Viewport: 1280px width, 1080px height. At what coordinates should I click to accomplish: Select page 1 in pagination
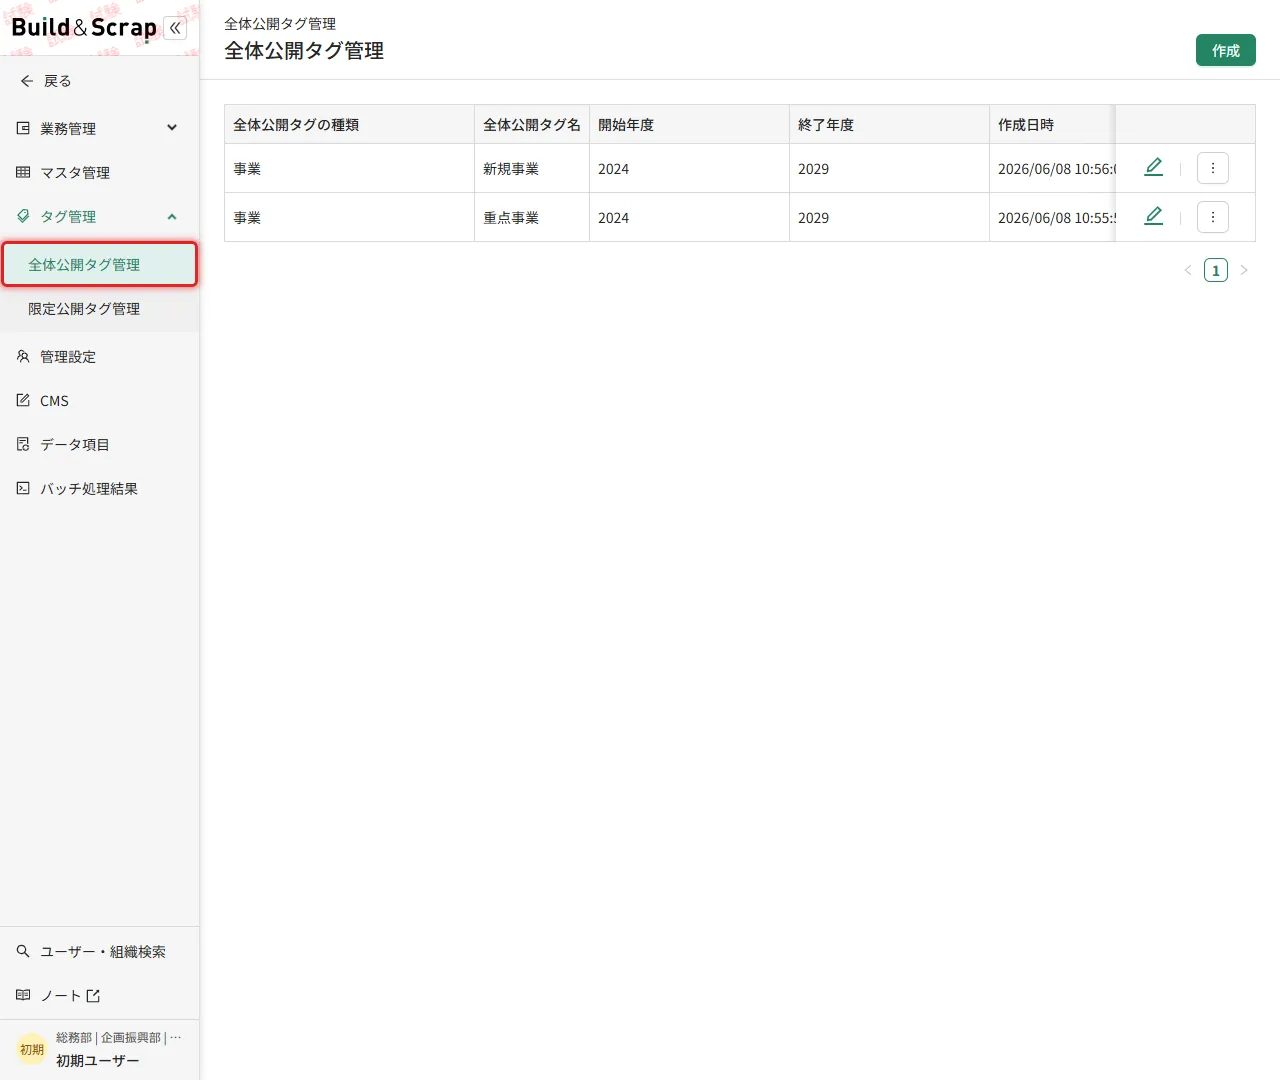pos(1216,270)
